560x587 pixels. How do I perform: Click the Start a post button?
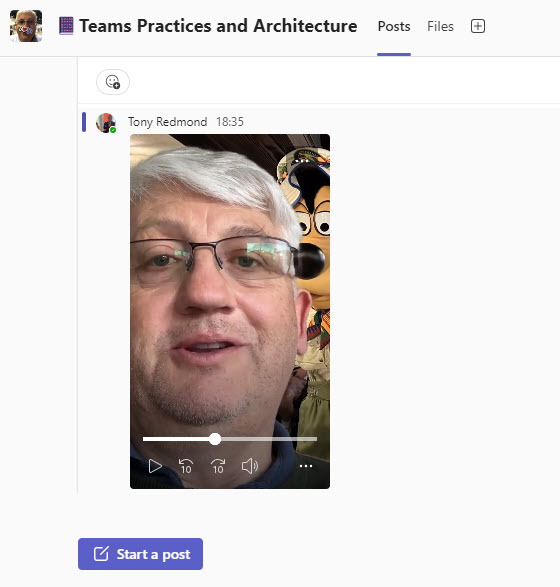tap(140, 554)
